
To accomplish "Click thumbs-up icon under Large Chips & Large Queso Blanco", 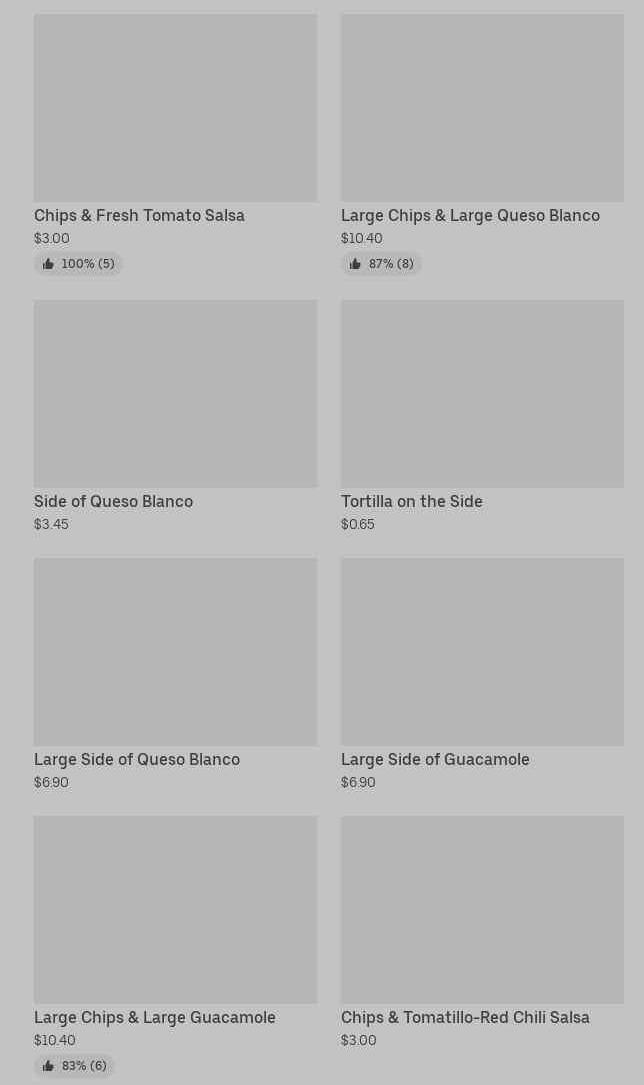I will click(355, 264).
